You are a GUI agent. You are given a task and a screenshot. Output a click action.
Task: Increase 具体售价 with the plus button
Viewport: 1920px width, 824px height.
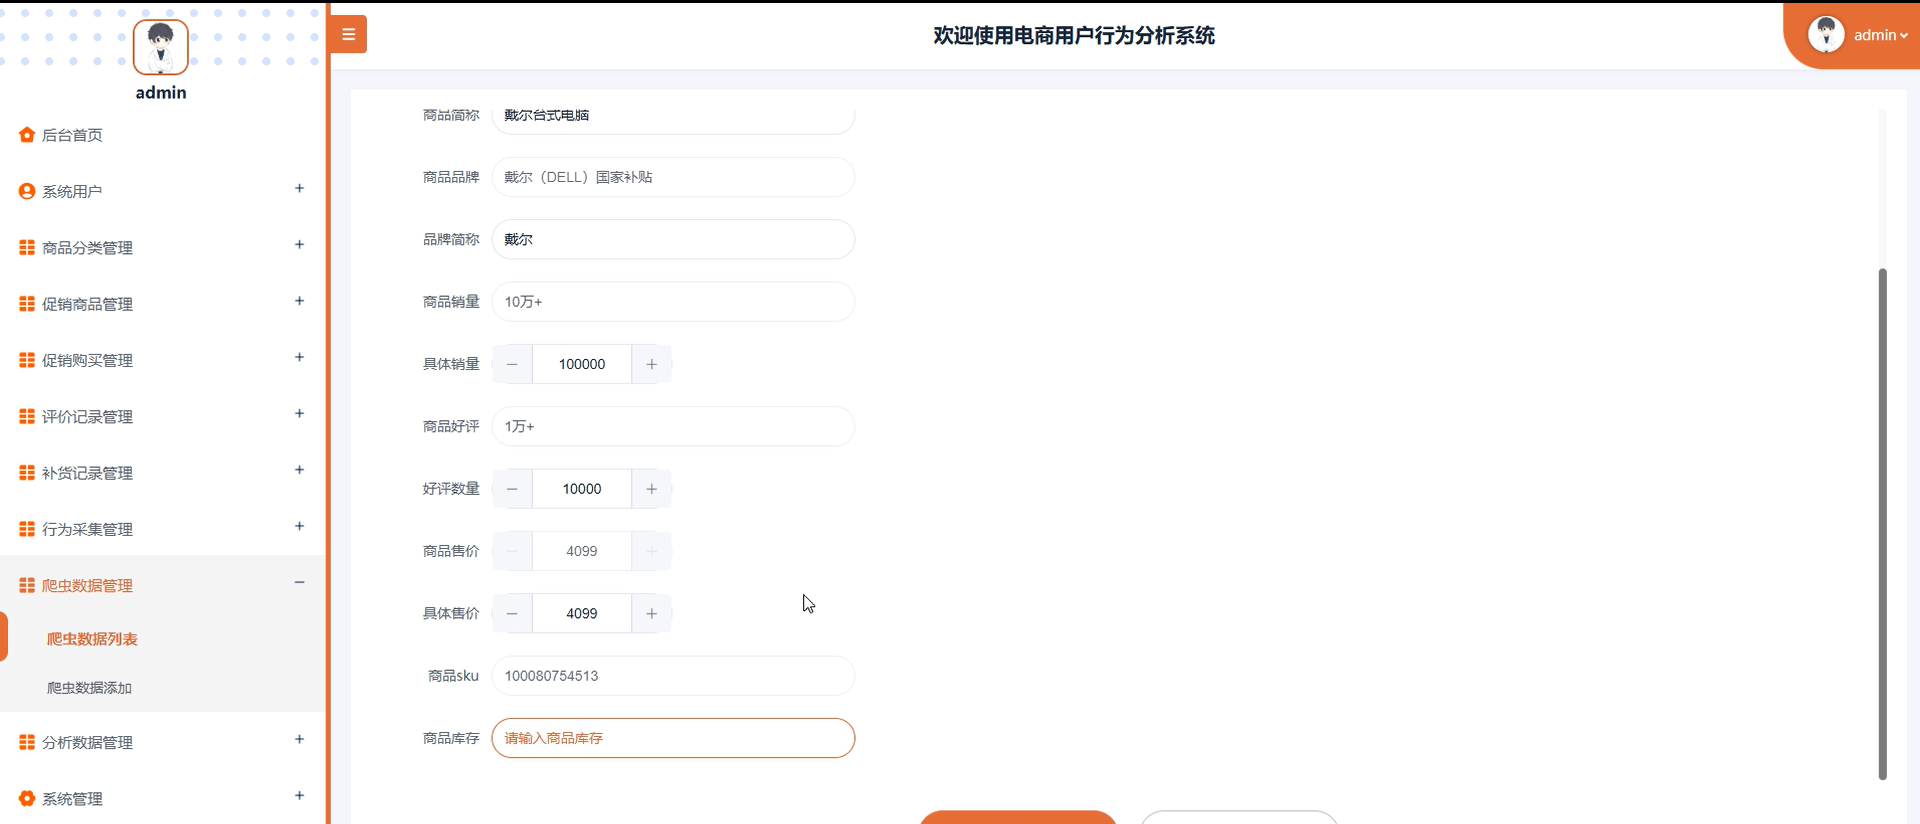coord(651,613)
